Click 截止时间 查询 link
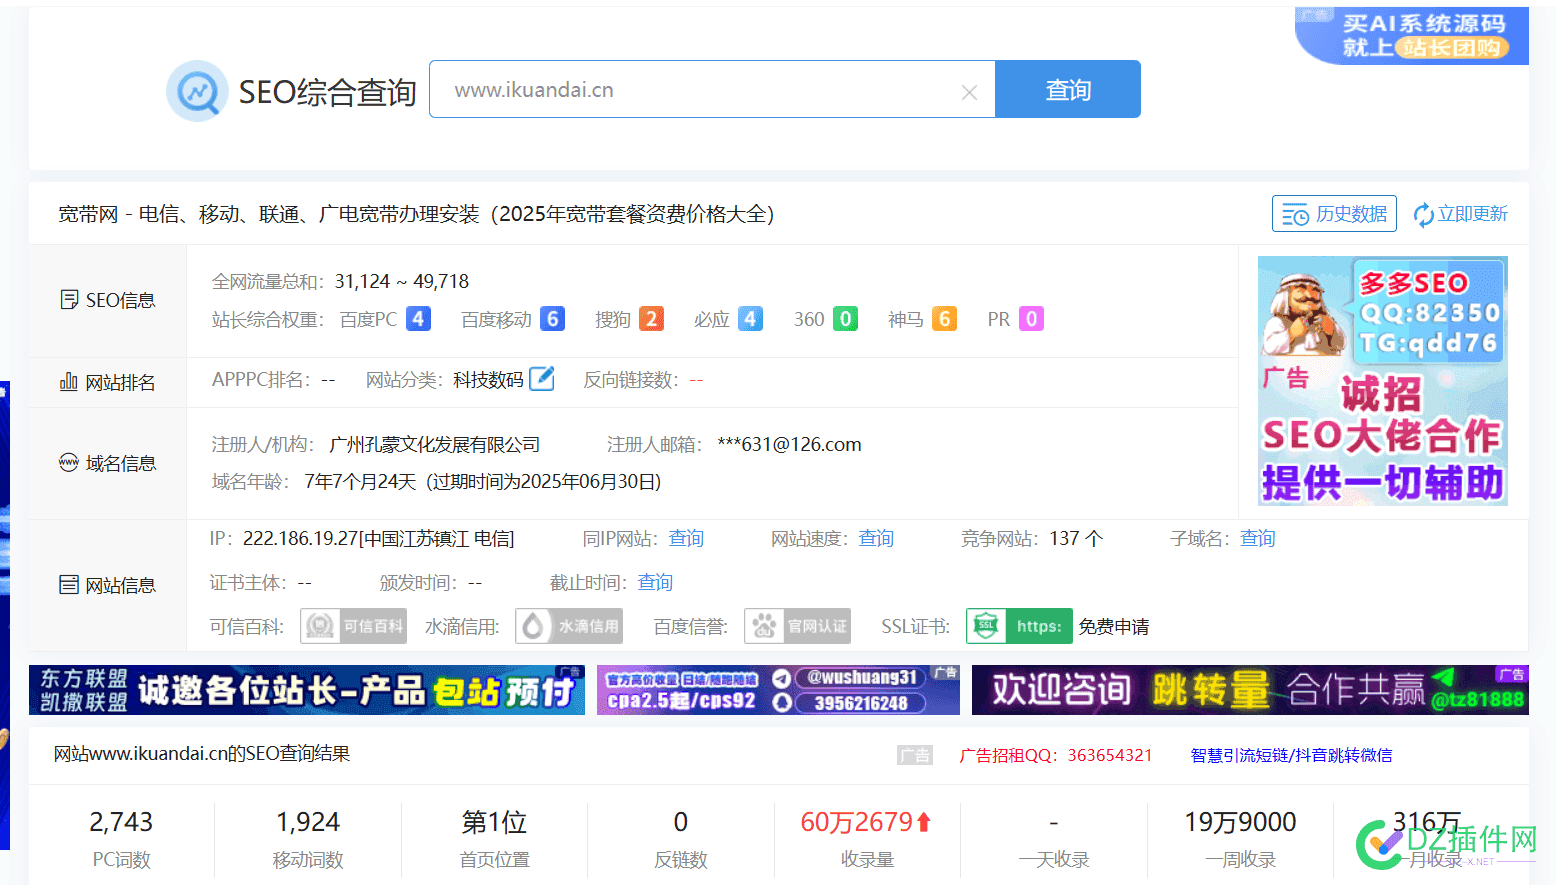 (655, 582)
